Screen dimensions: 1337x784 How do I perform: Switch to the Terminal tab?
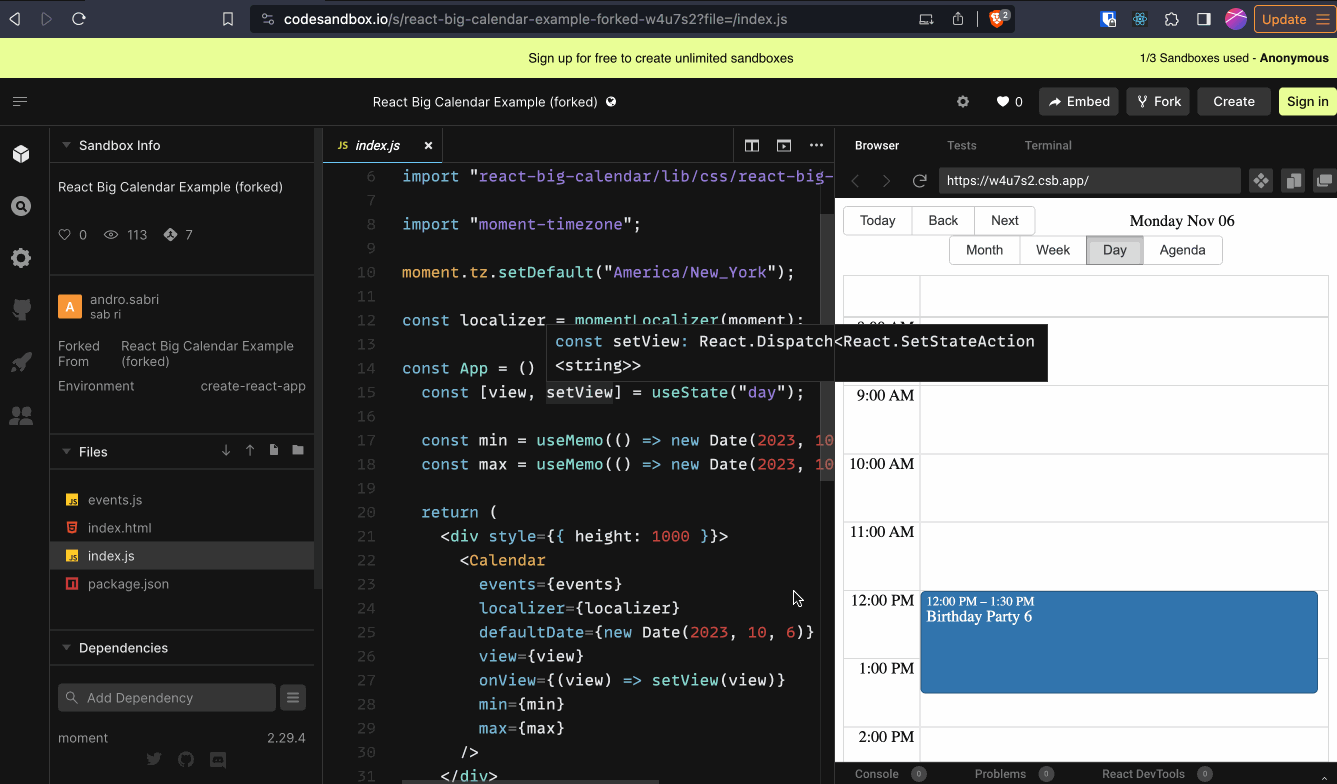[x=1047, y=145]
